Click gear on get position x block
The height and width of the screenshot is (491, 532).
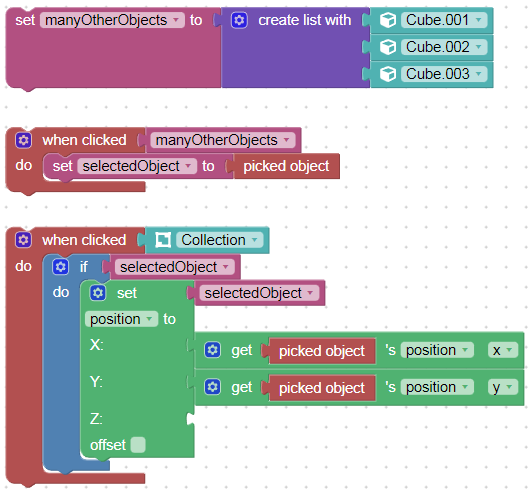(x=213, y=350)
